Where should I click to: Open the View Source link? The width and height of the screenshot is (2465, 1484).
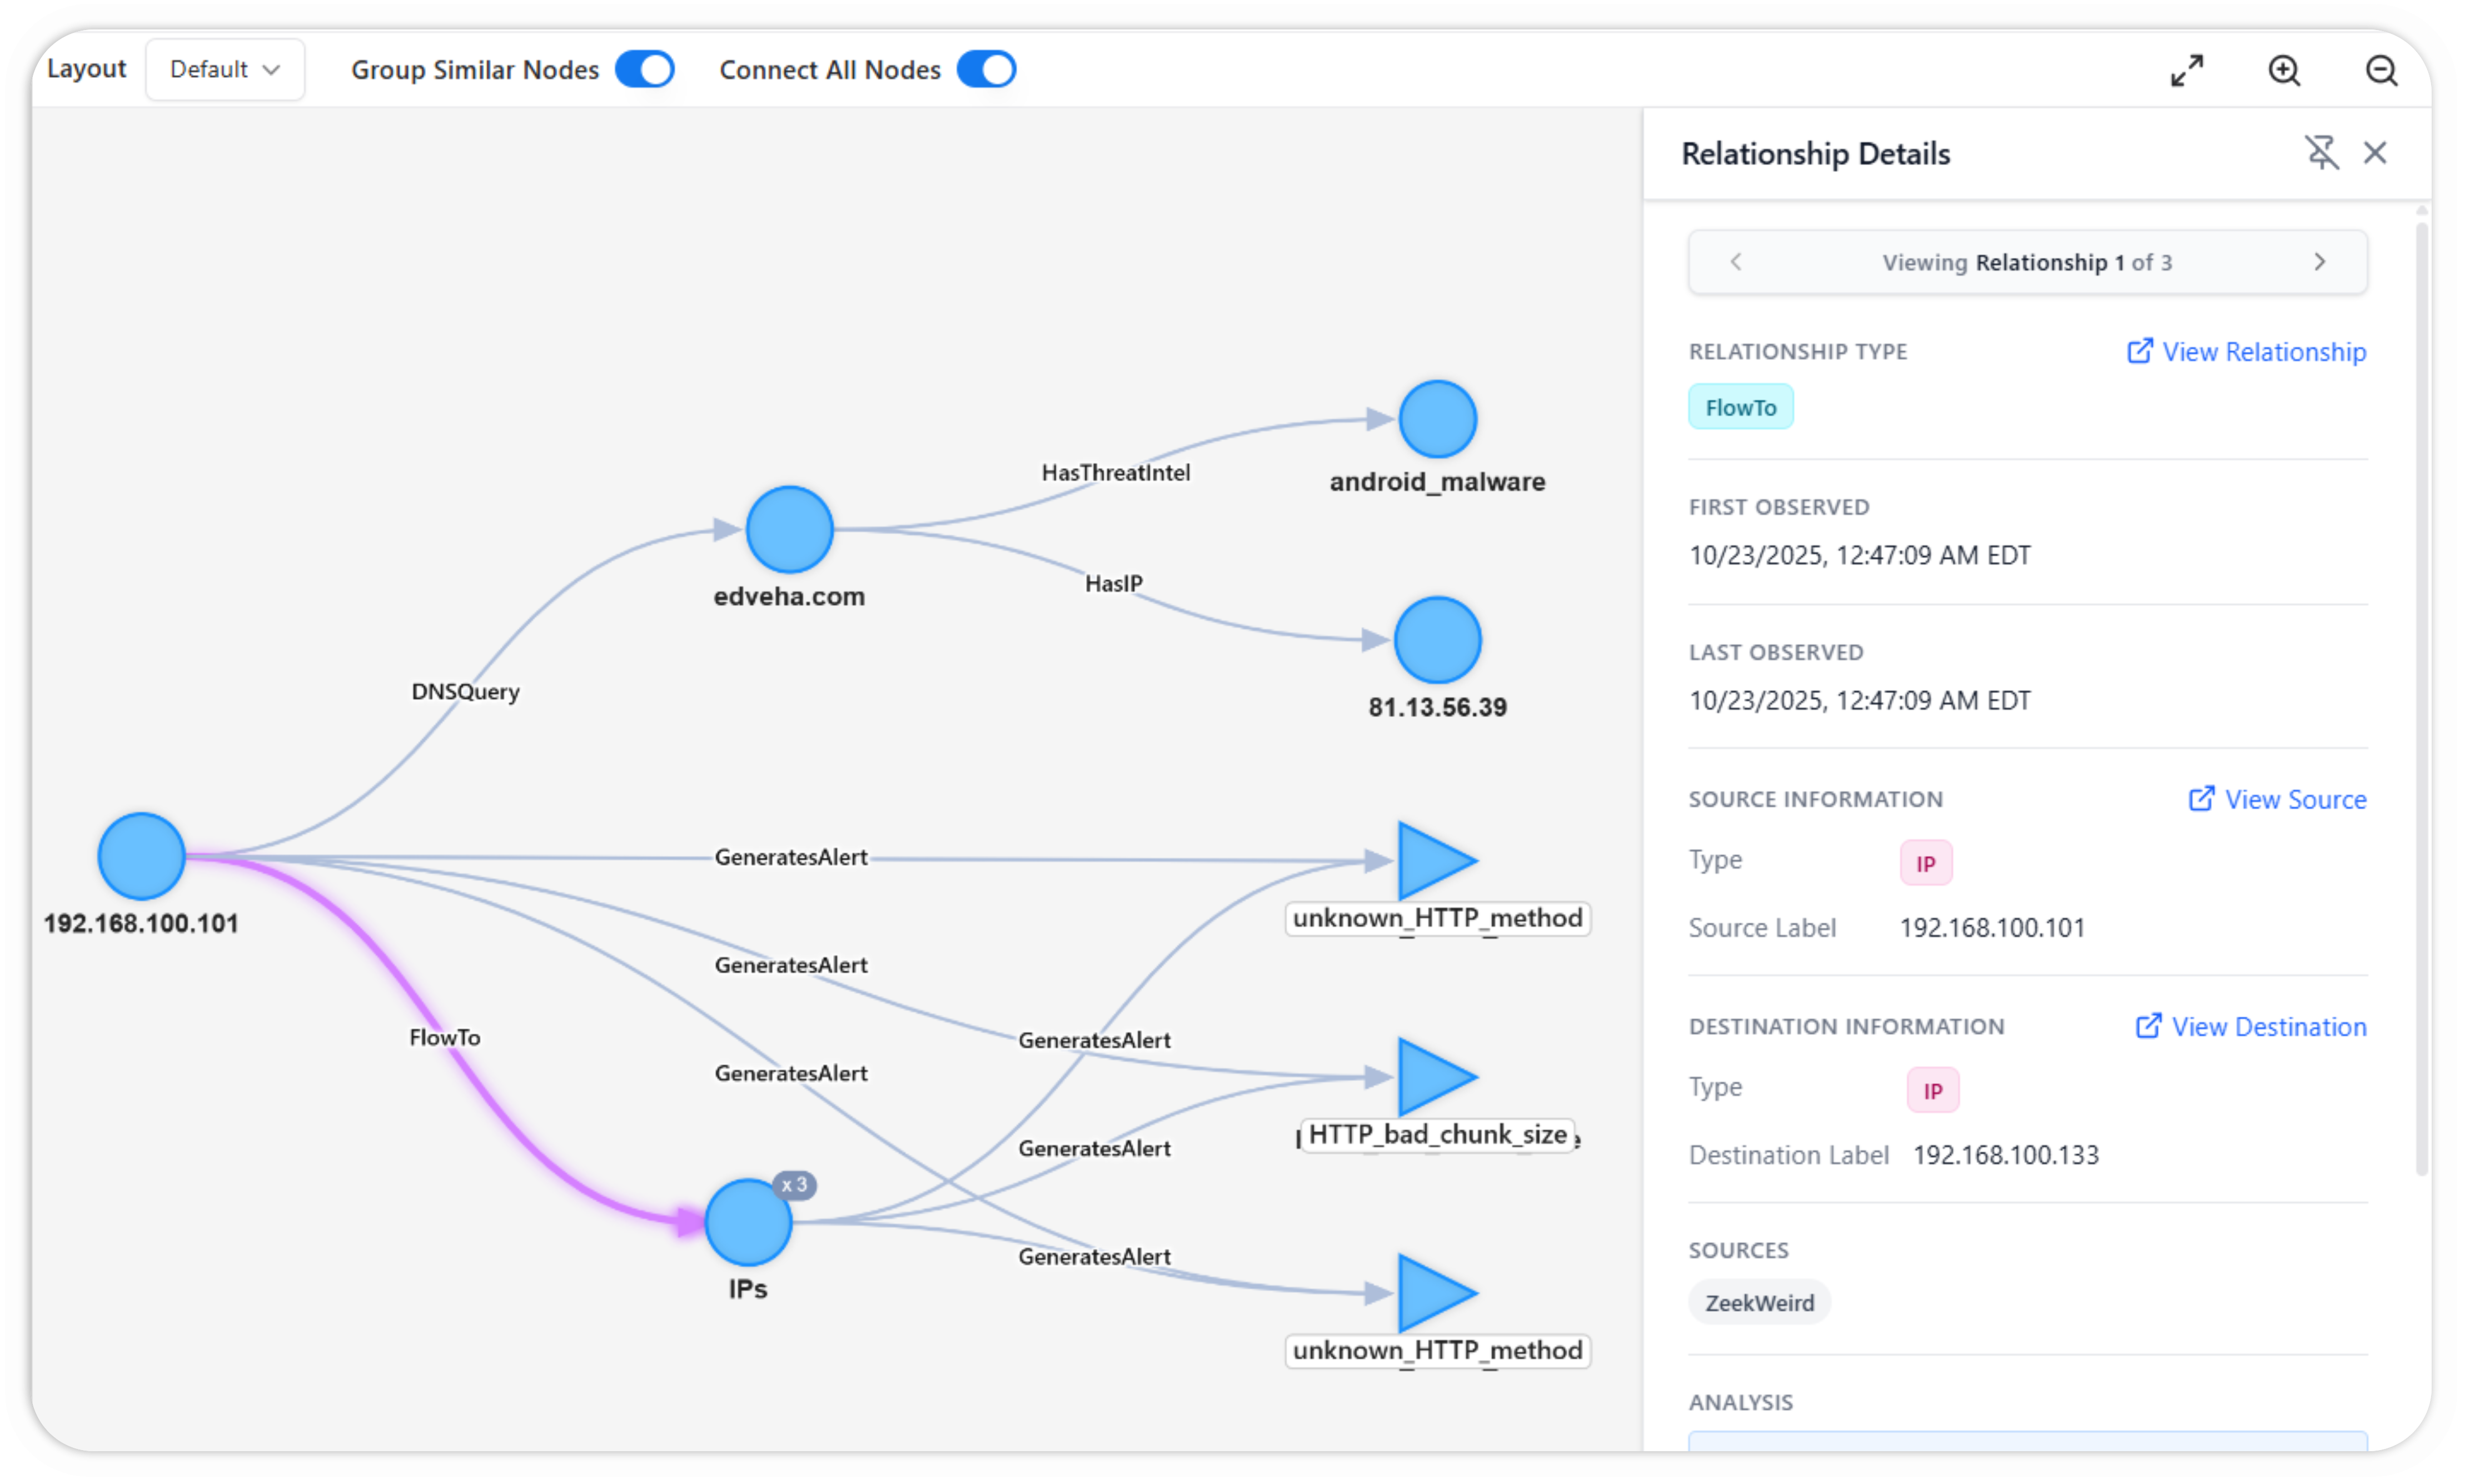2277,800
